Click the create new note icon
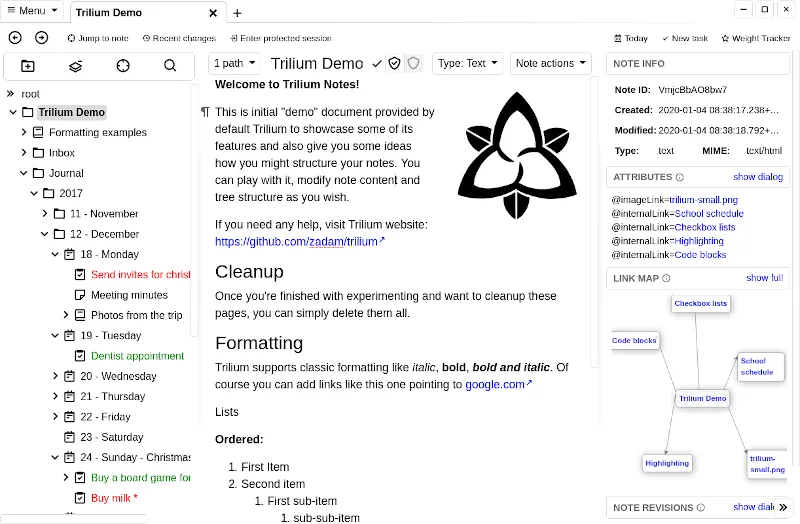 [x=27, y=66]
